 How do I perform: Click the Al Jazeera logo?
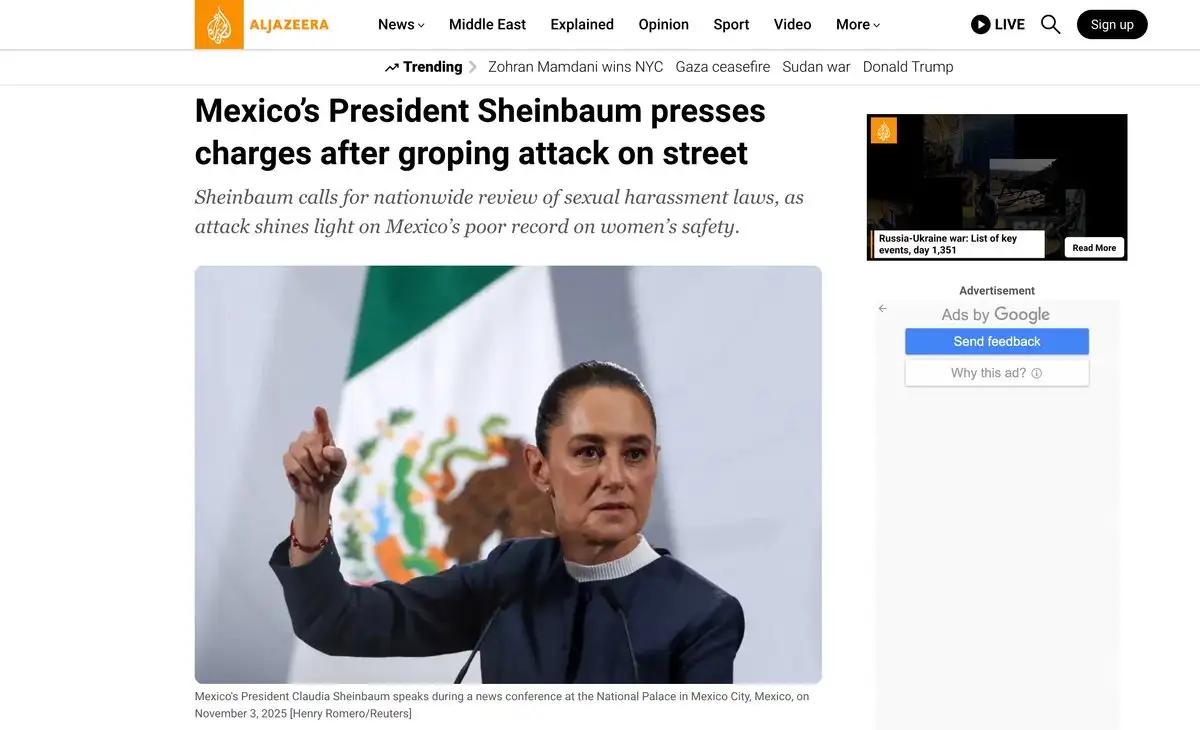[x=262, y=24]
